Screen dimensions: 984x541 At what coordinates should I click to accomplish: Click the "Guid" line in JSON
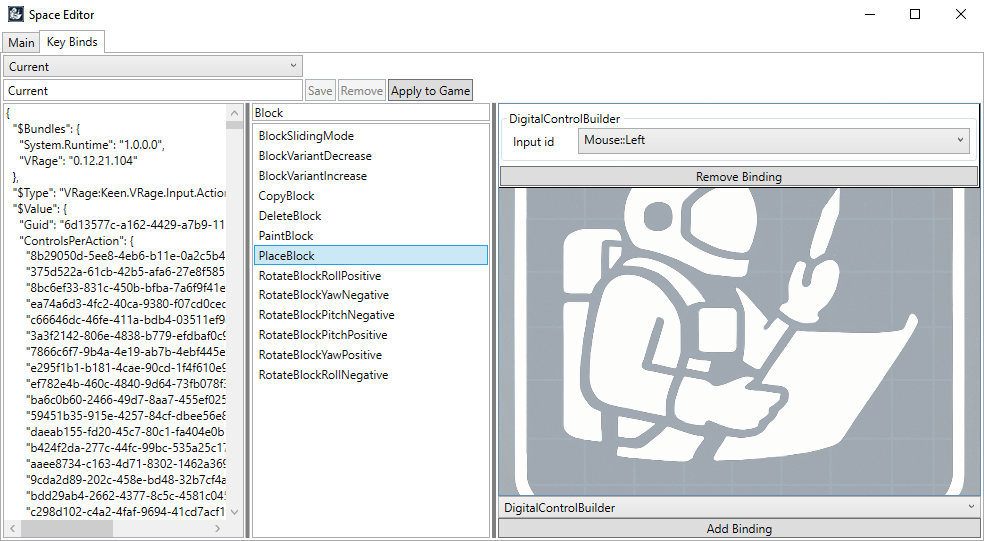pos(122,225)
